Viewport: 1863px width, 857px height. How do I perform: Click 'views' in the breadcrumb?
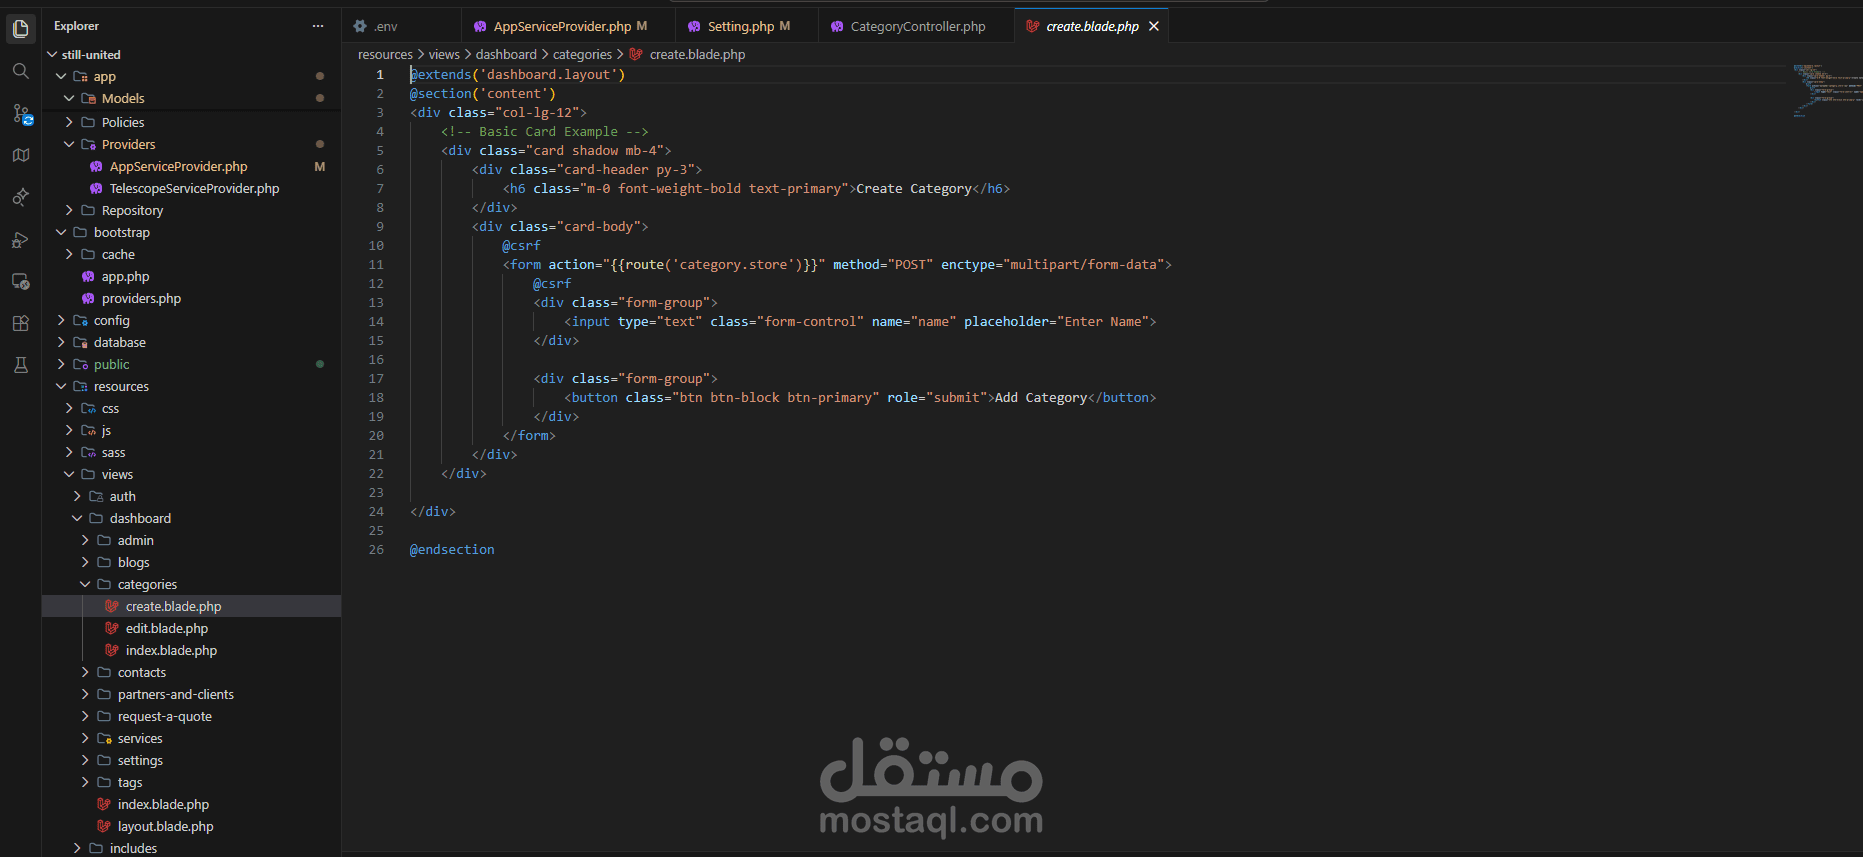click(444, 54)
